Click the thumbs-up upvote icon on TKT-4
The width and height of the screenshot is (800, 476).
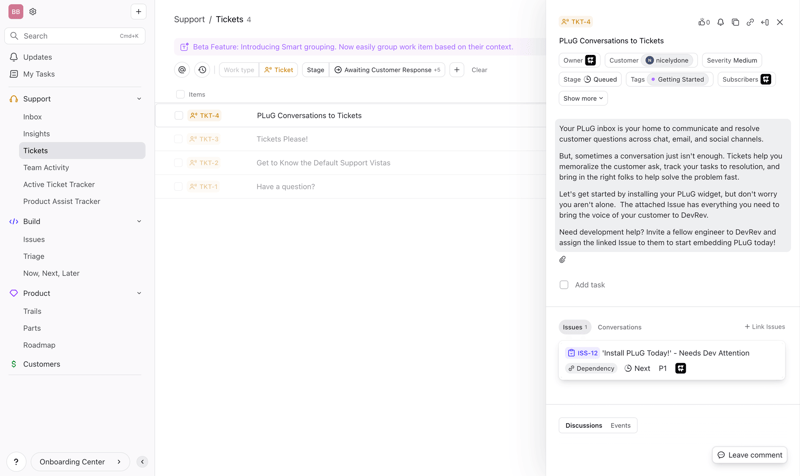click(x=704, y=22)
